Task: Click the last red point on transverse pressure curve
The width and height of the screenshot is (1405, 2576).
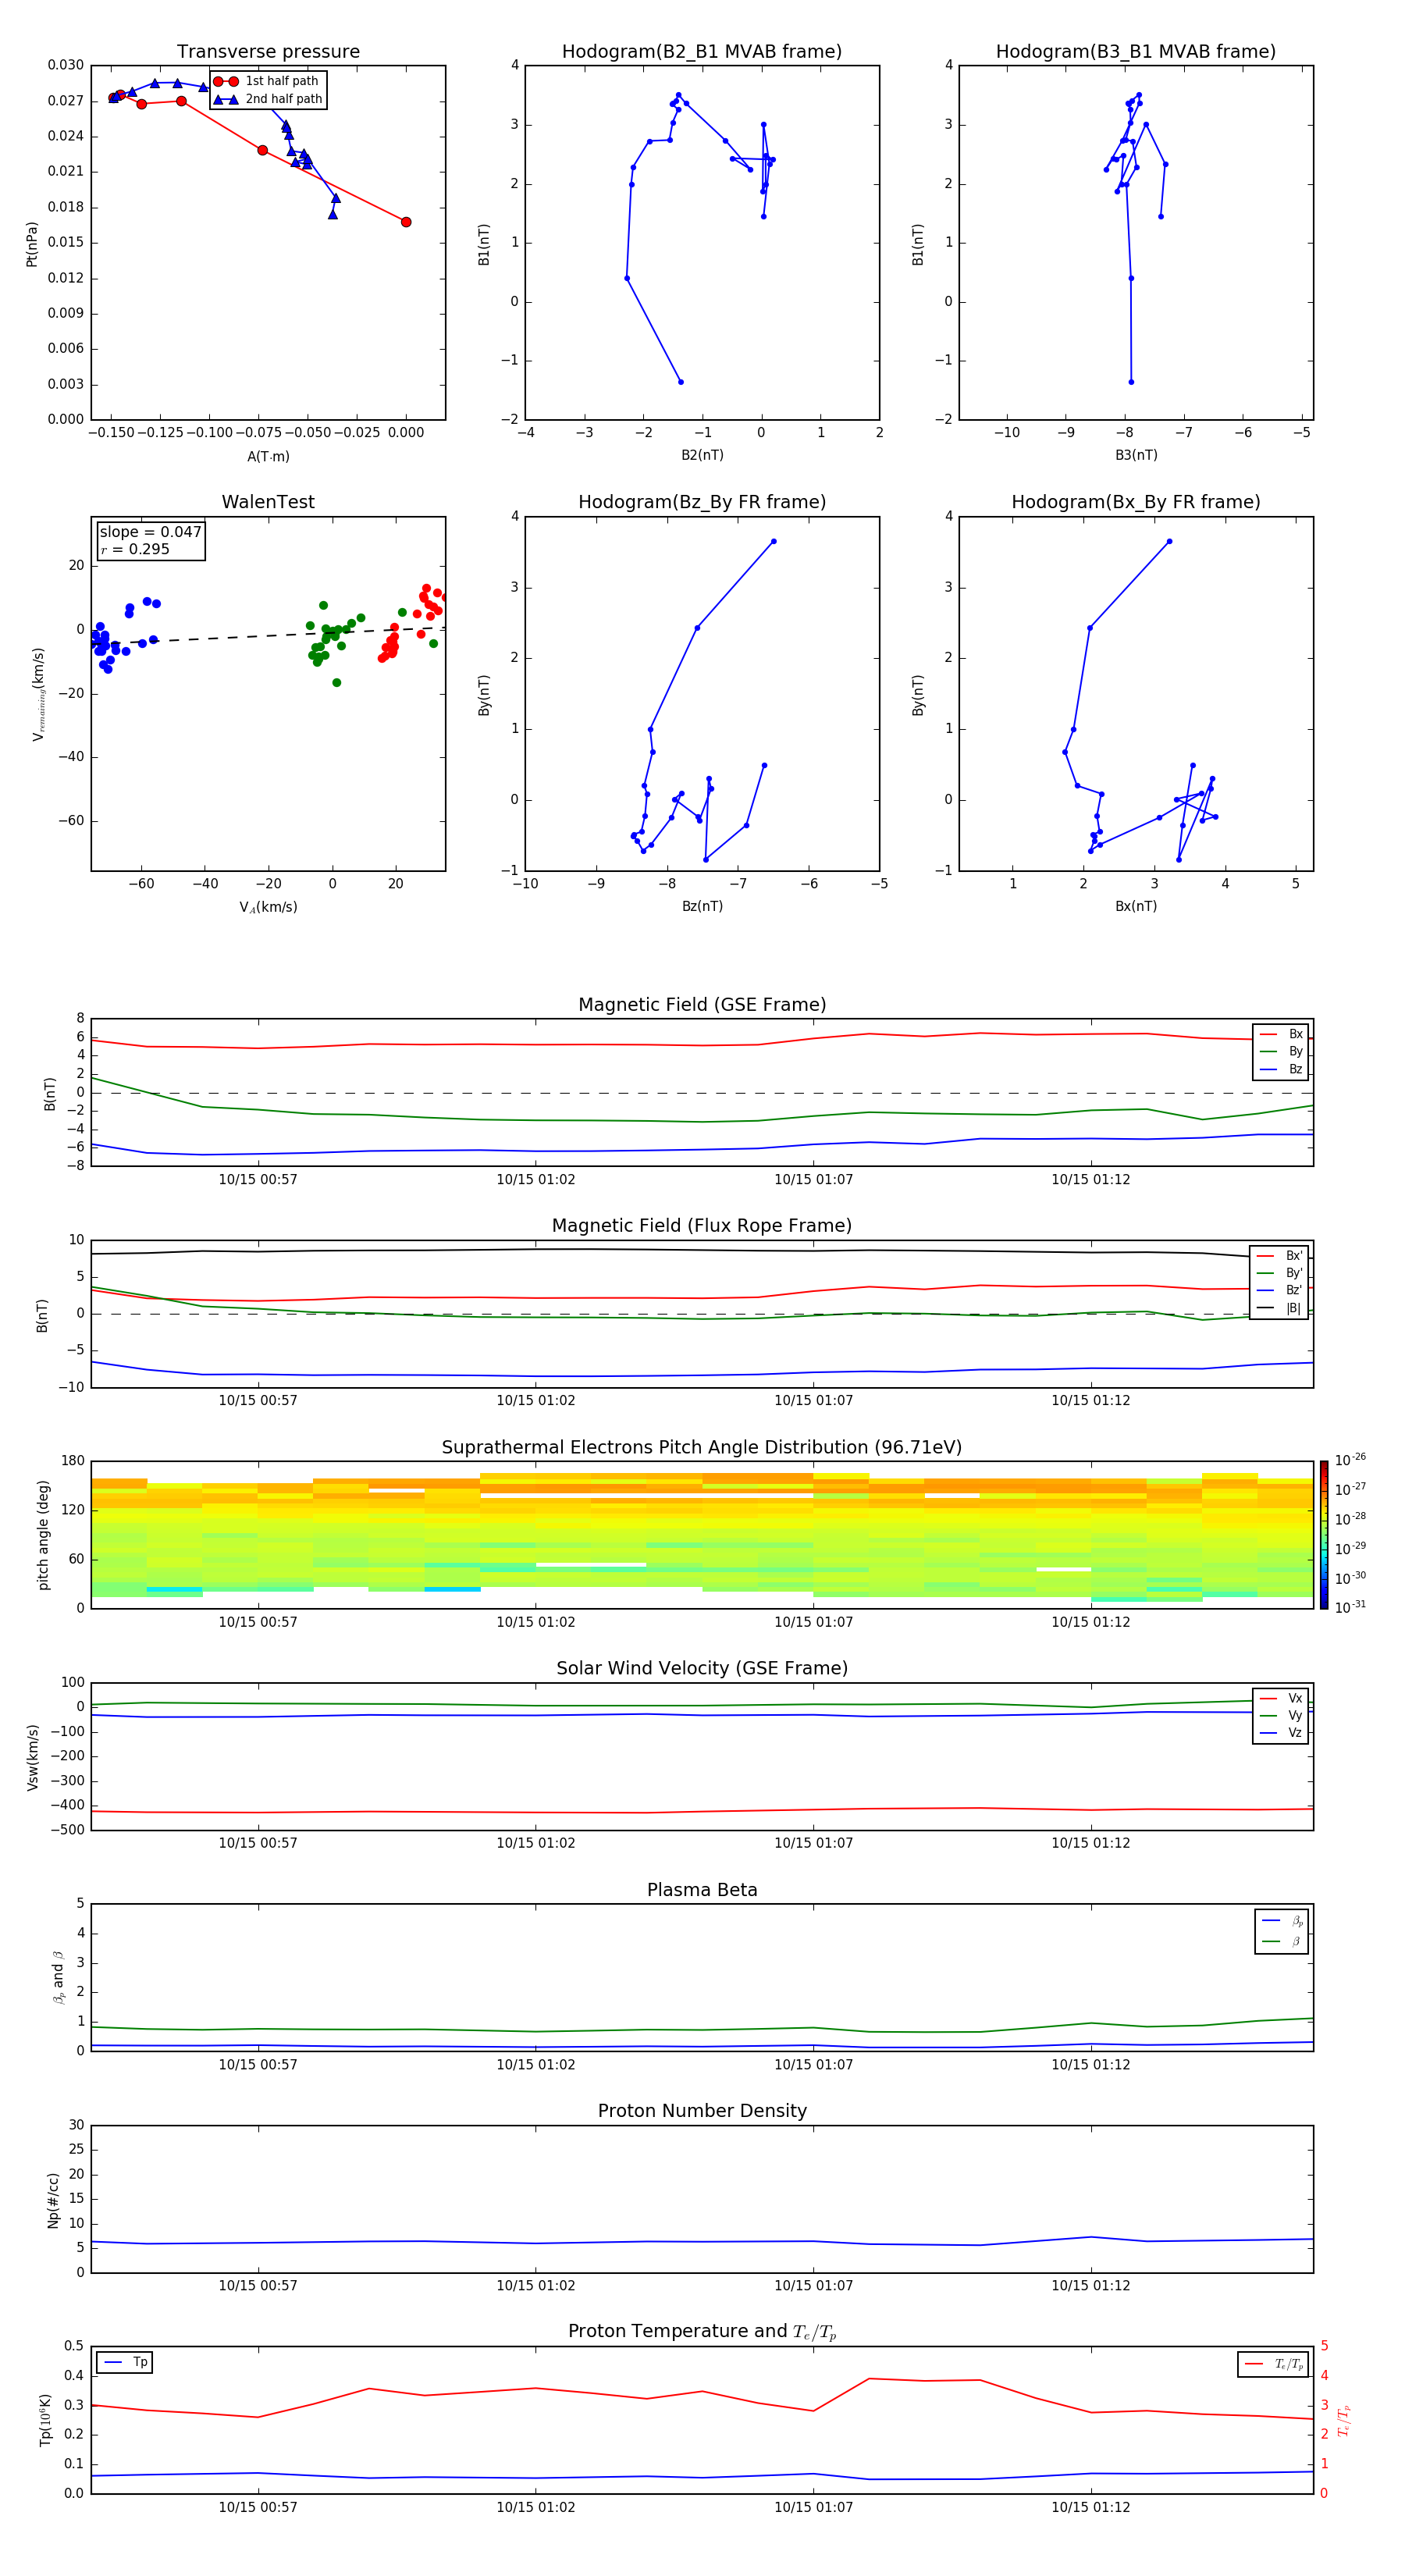Action: tap(406, 222)
